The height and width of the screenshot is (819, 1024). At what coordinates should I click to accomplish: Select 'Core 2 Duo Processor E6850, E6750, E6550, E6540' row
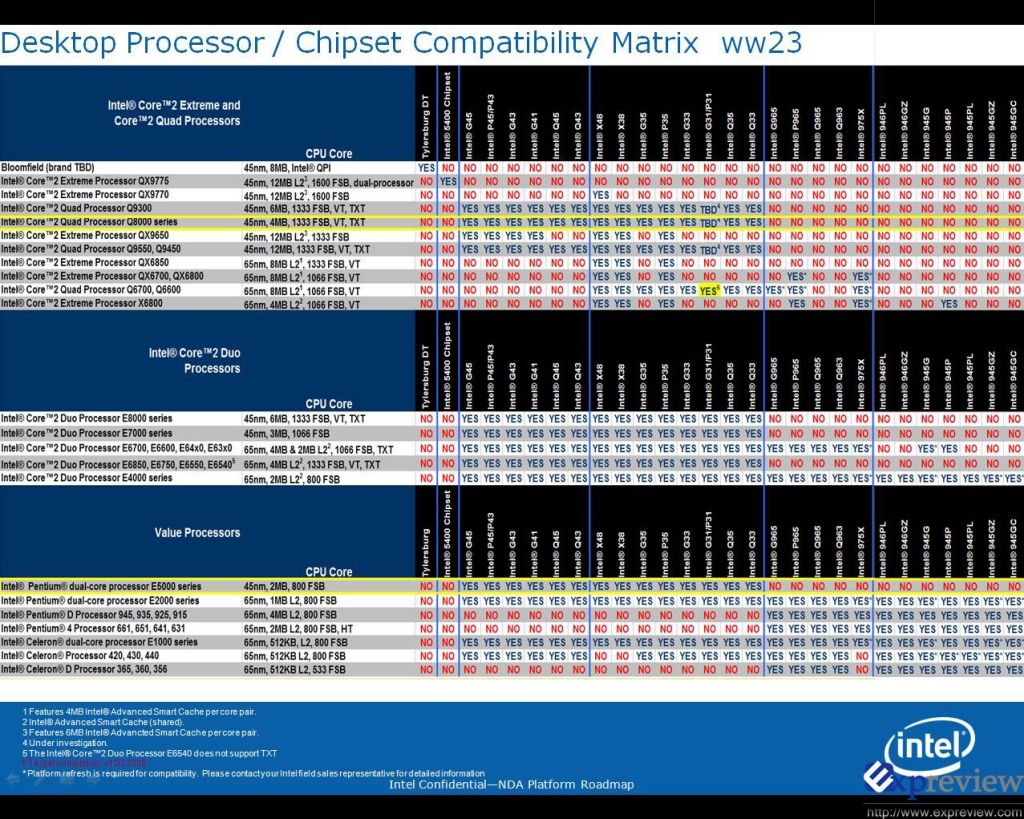(x=118, y=464)
